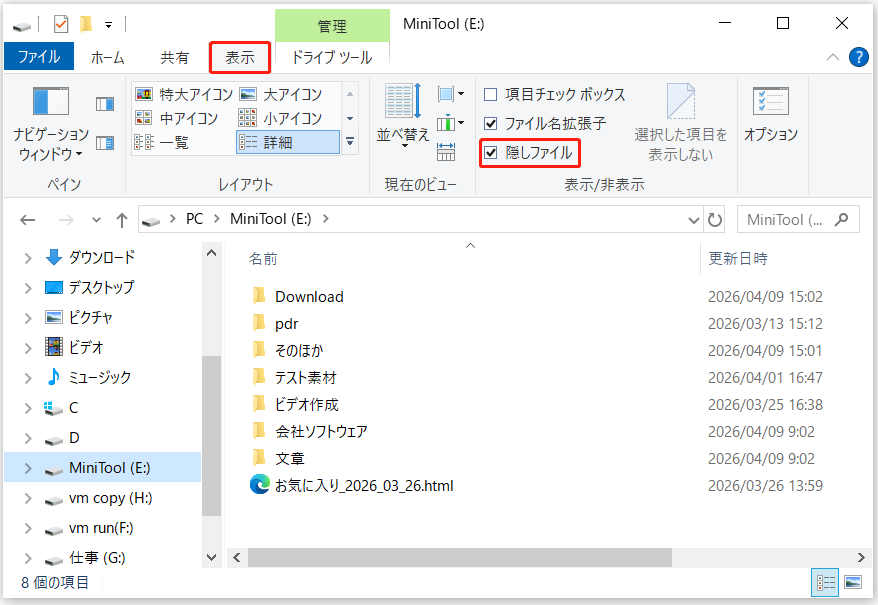Screen dimensions: 878x605
Task: Click the horizontal scrollbar thumb
Action: pos(460,557)
